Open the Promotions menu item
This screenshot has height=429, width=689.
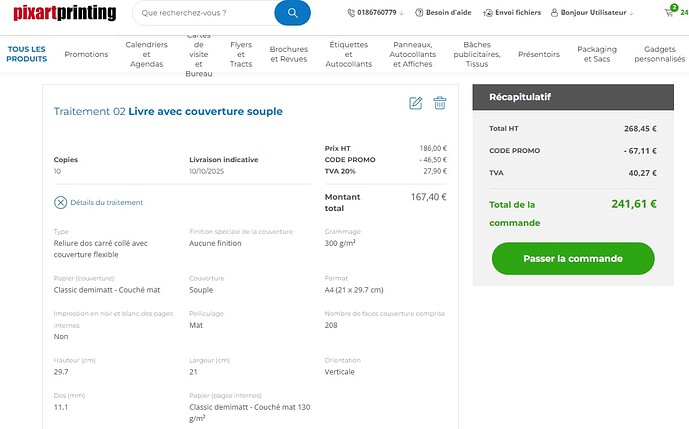(x=86, y=54)
